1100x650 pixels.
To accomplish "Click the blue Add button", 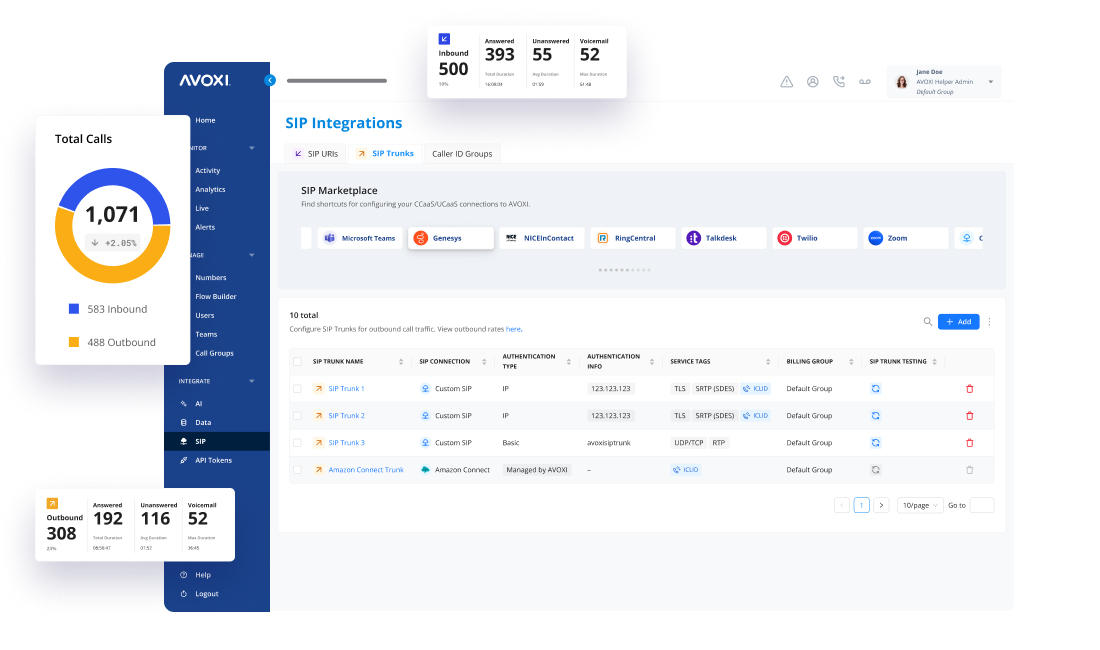I will [x=958, y=322].
